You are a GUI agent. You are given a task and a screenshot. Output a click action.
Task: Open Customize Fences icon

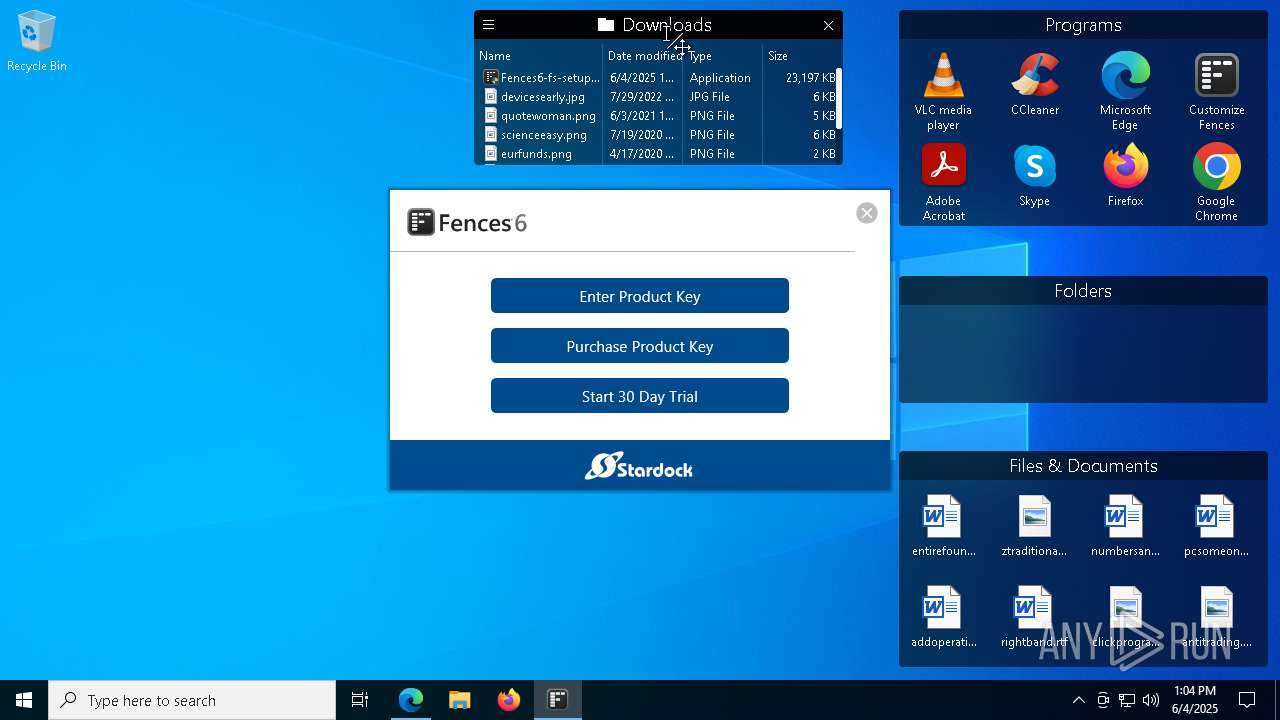(x=1216, y=91)
